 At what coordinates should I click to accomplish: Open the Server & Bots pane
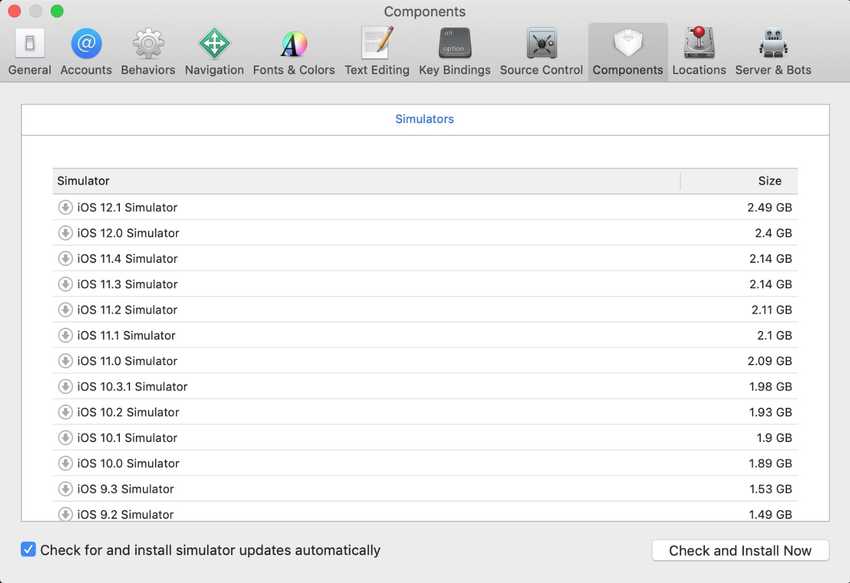774,53
